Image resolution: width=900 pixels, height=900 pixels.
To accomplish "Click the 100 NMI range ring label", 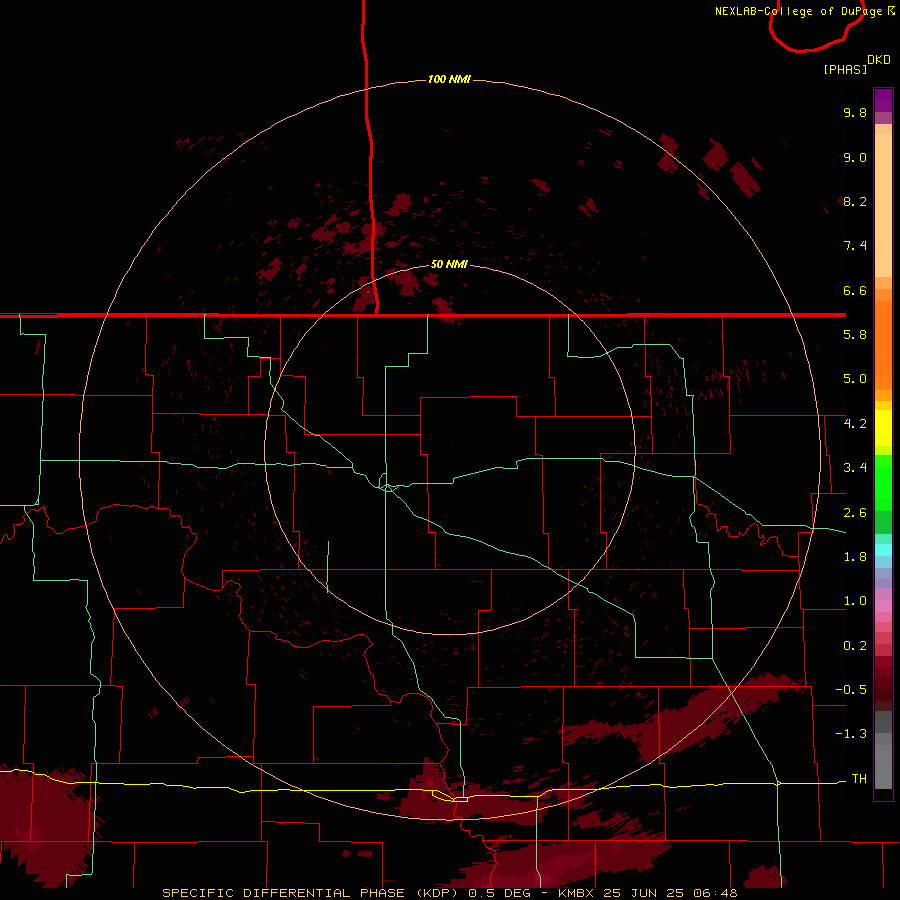I will 449,79.
